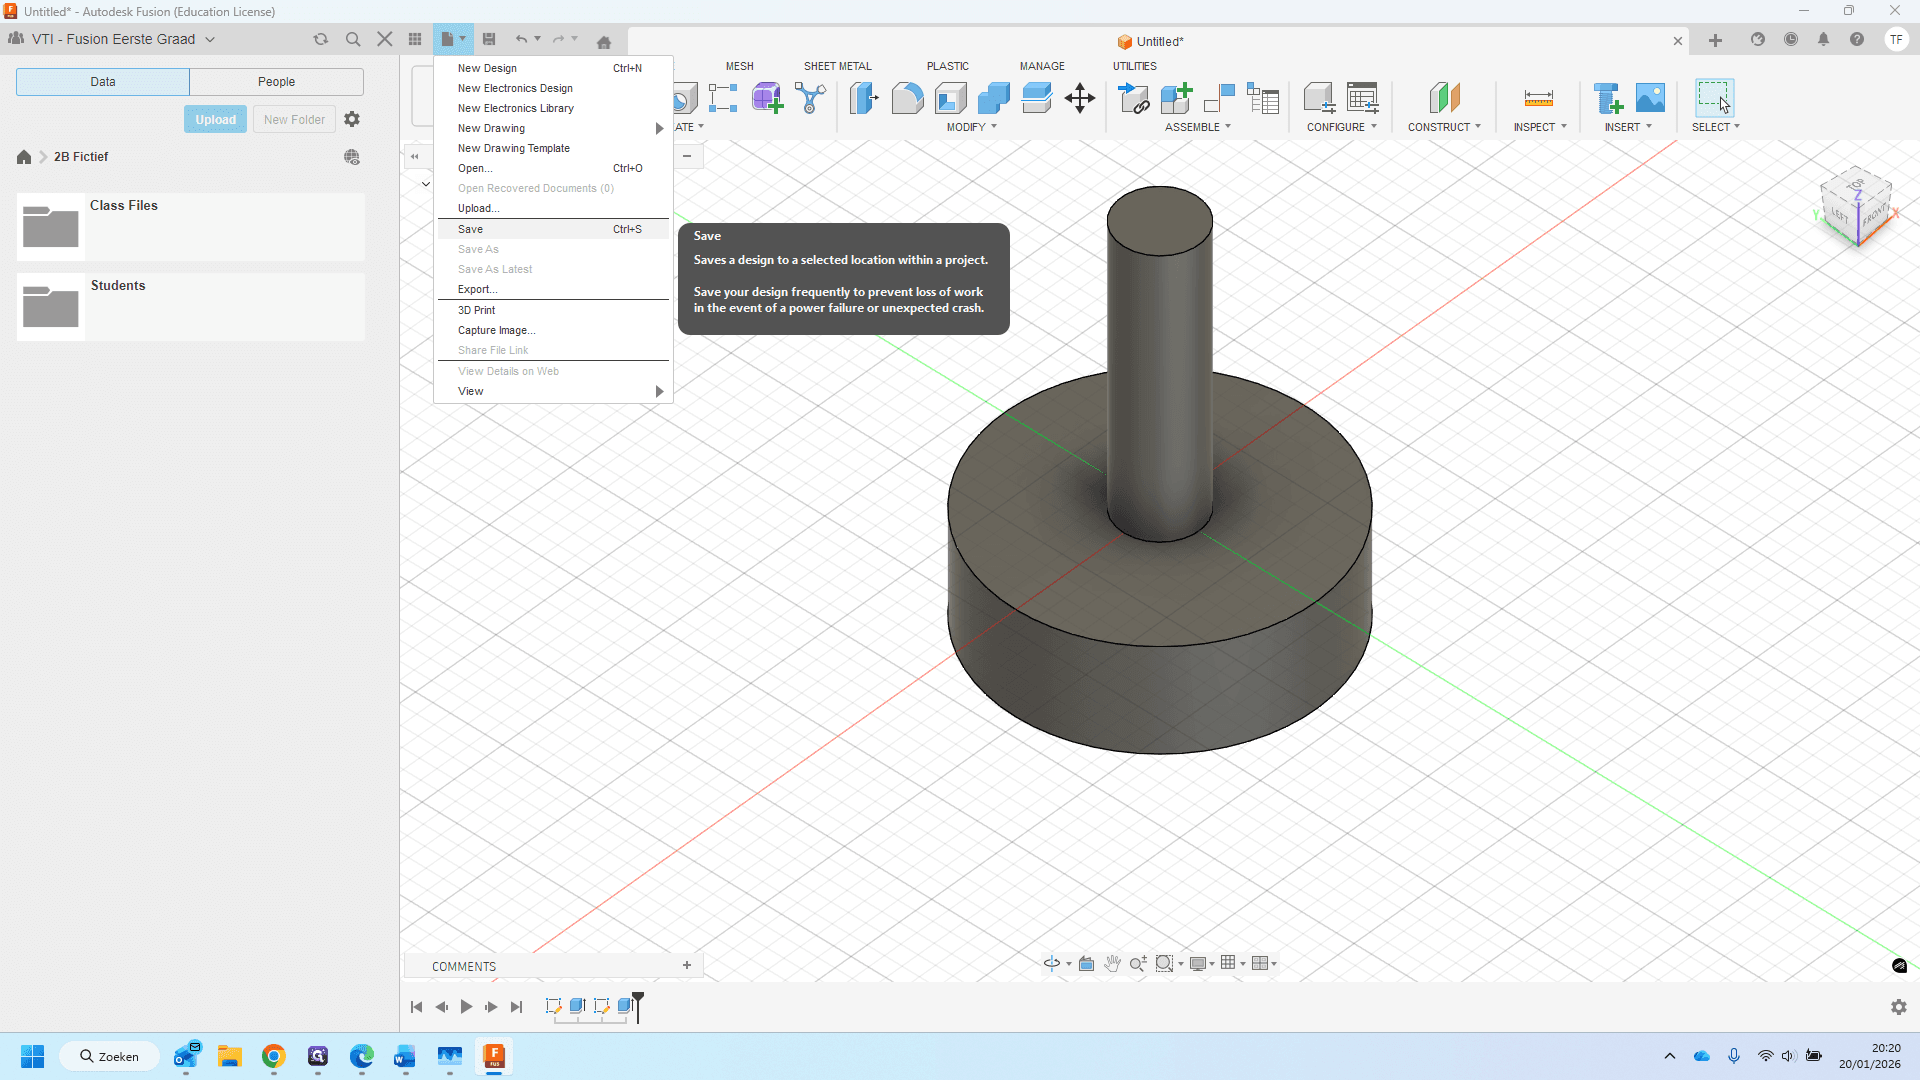The image size is (1920, 1080).
Task: Click the Joint tool icon
Action: pyautogui.click(x=1220, y=98)
